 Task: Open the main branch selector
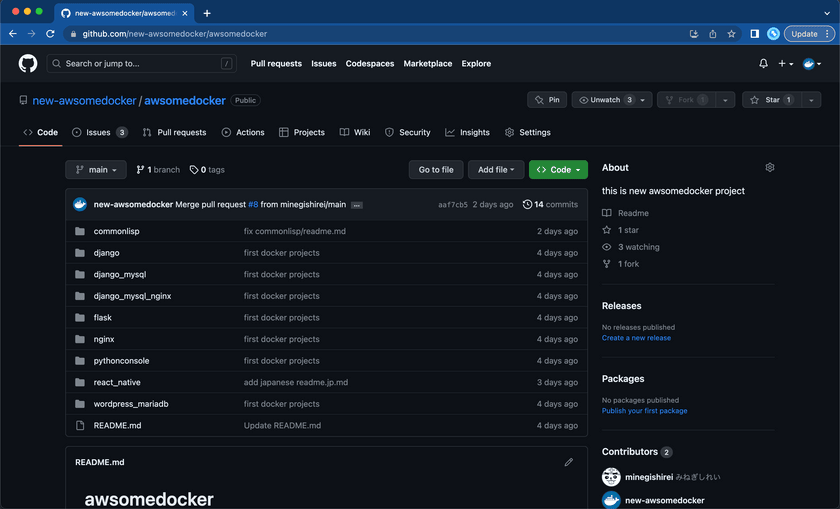(96, 170)
